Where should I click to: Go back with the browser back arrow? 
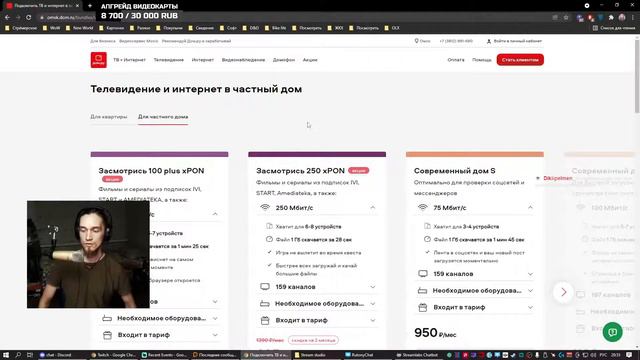(7, 17)
